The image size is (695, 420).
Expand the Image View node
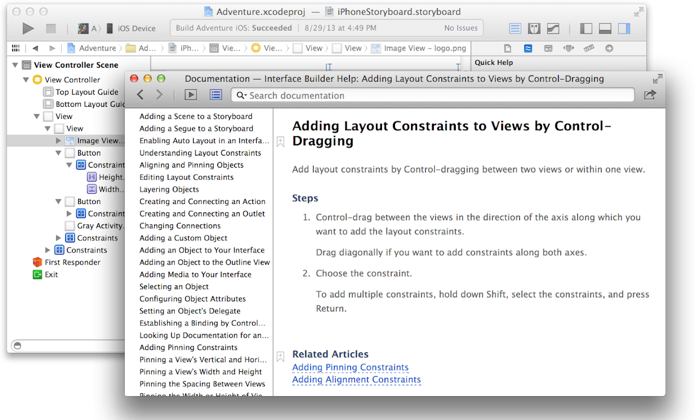click(x=58, y=140)
